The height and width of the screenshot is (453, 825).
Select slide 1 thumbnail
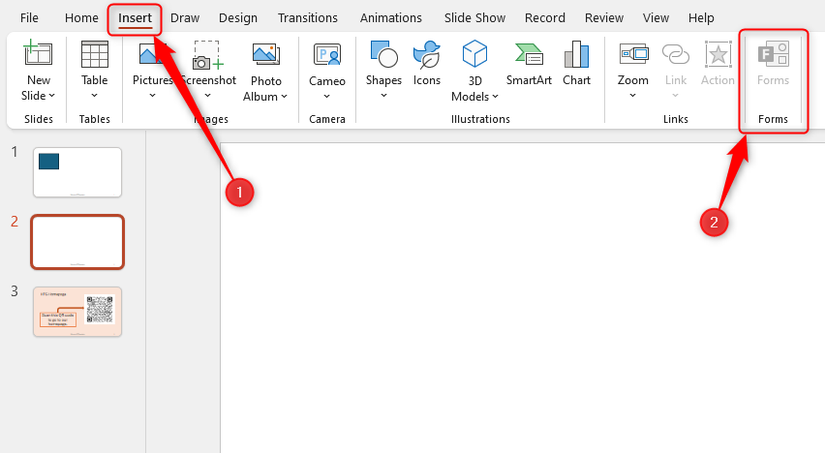(77, 172)
